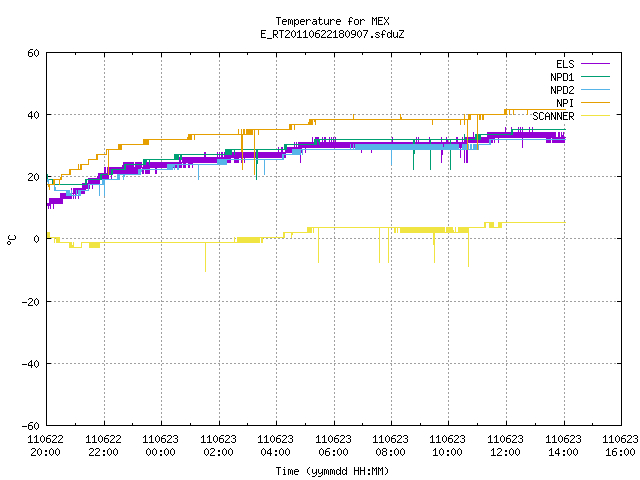Click the x-axis tick label 110622 20:00
The image size is (640, 480).
click(x=45, y=446)
